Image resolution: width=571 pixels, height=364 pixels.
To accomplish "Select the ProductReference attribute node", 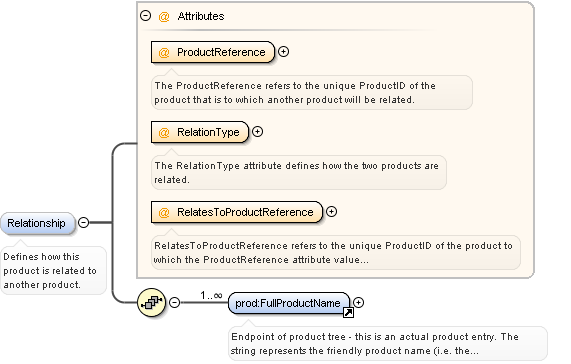I will click(213, 52).
